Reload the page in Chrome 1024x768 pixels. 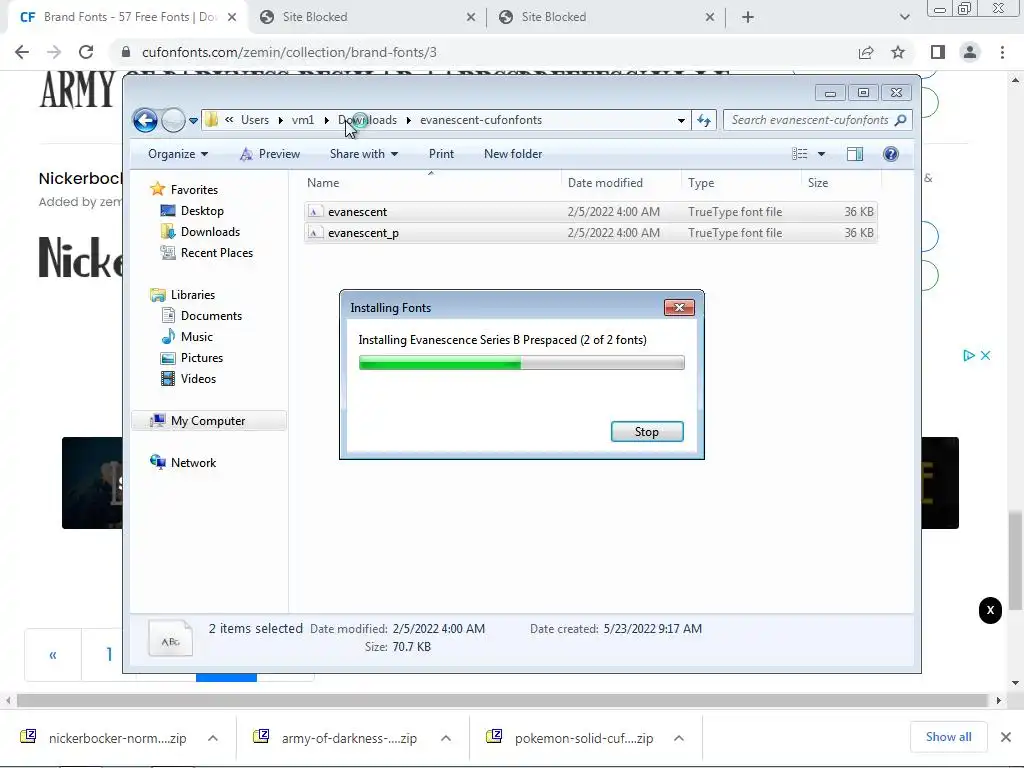pyautogui.click(x=86, y=52)
